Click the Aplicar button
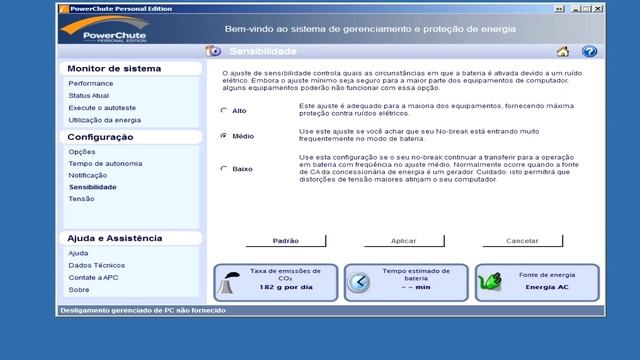 tap(404, 241)
